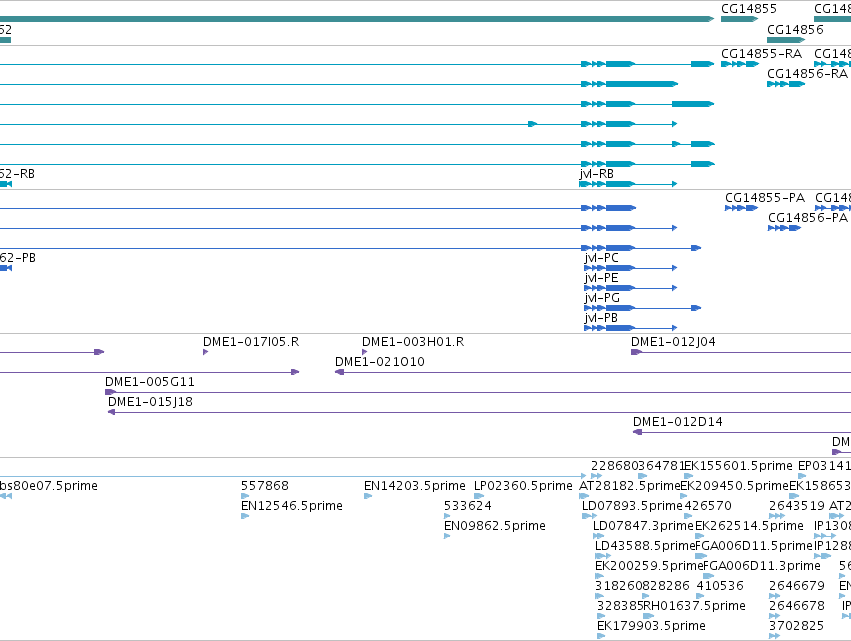Select the jvl-PB label
The width and height of the screenshot is (851, 641).
601,318
